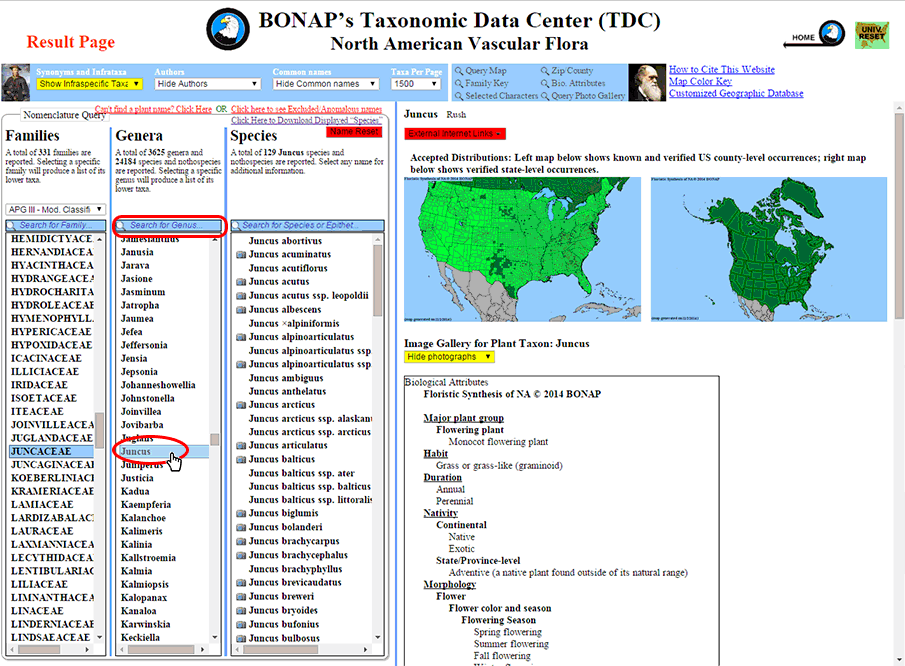The height and width of the screenshot is (666, 905).
Task: Click camera icon beside Juncus arcticus
Action: click(x=241, y=405)
